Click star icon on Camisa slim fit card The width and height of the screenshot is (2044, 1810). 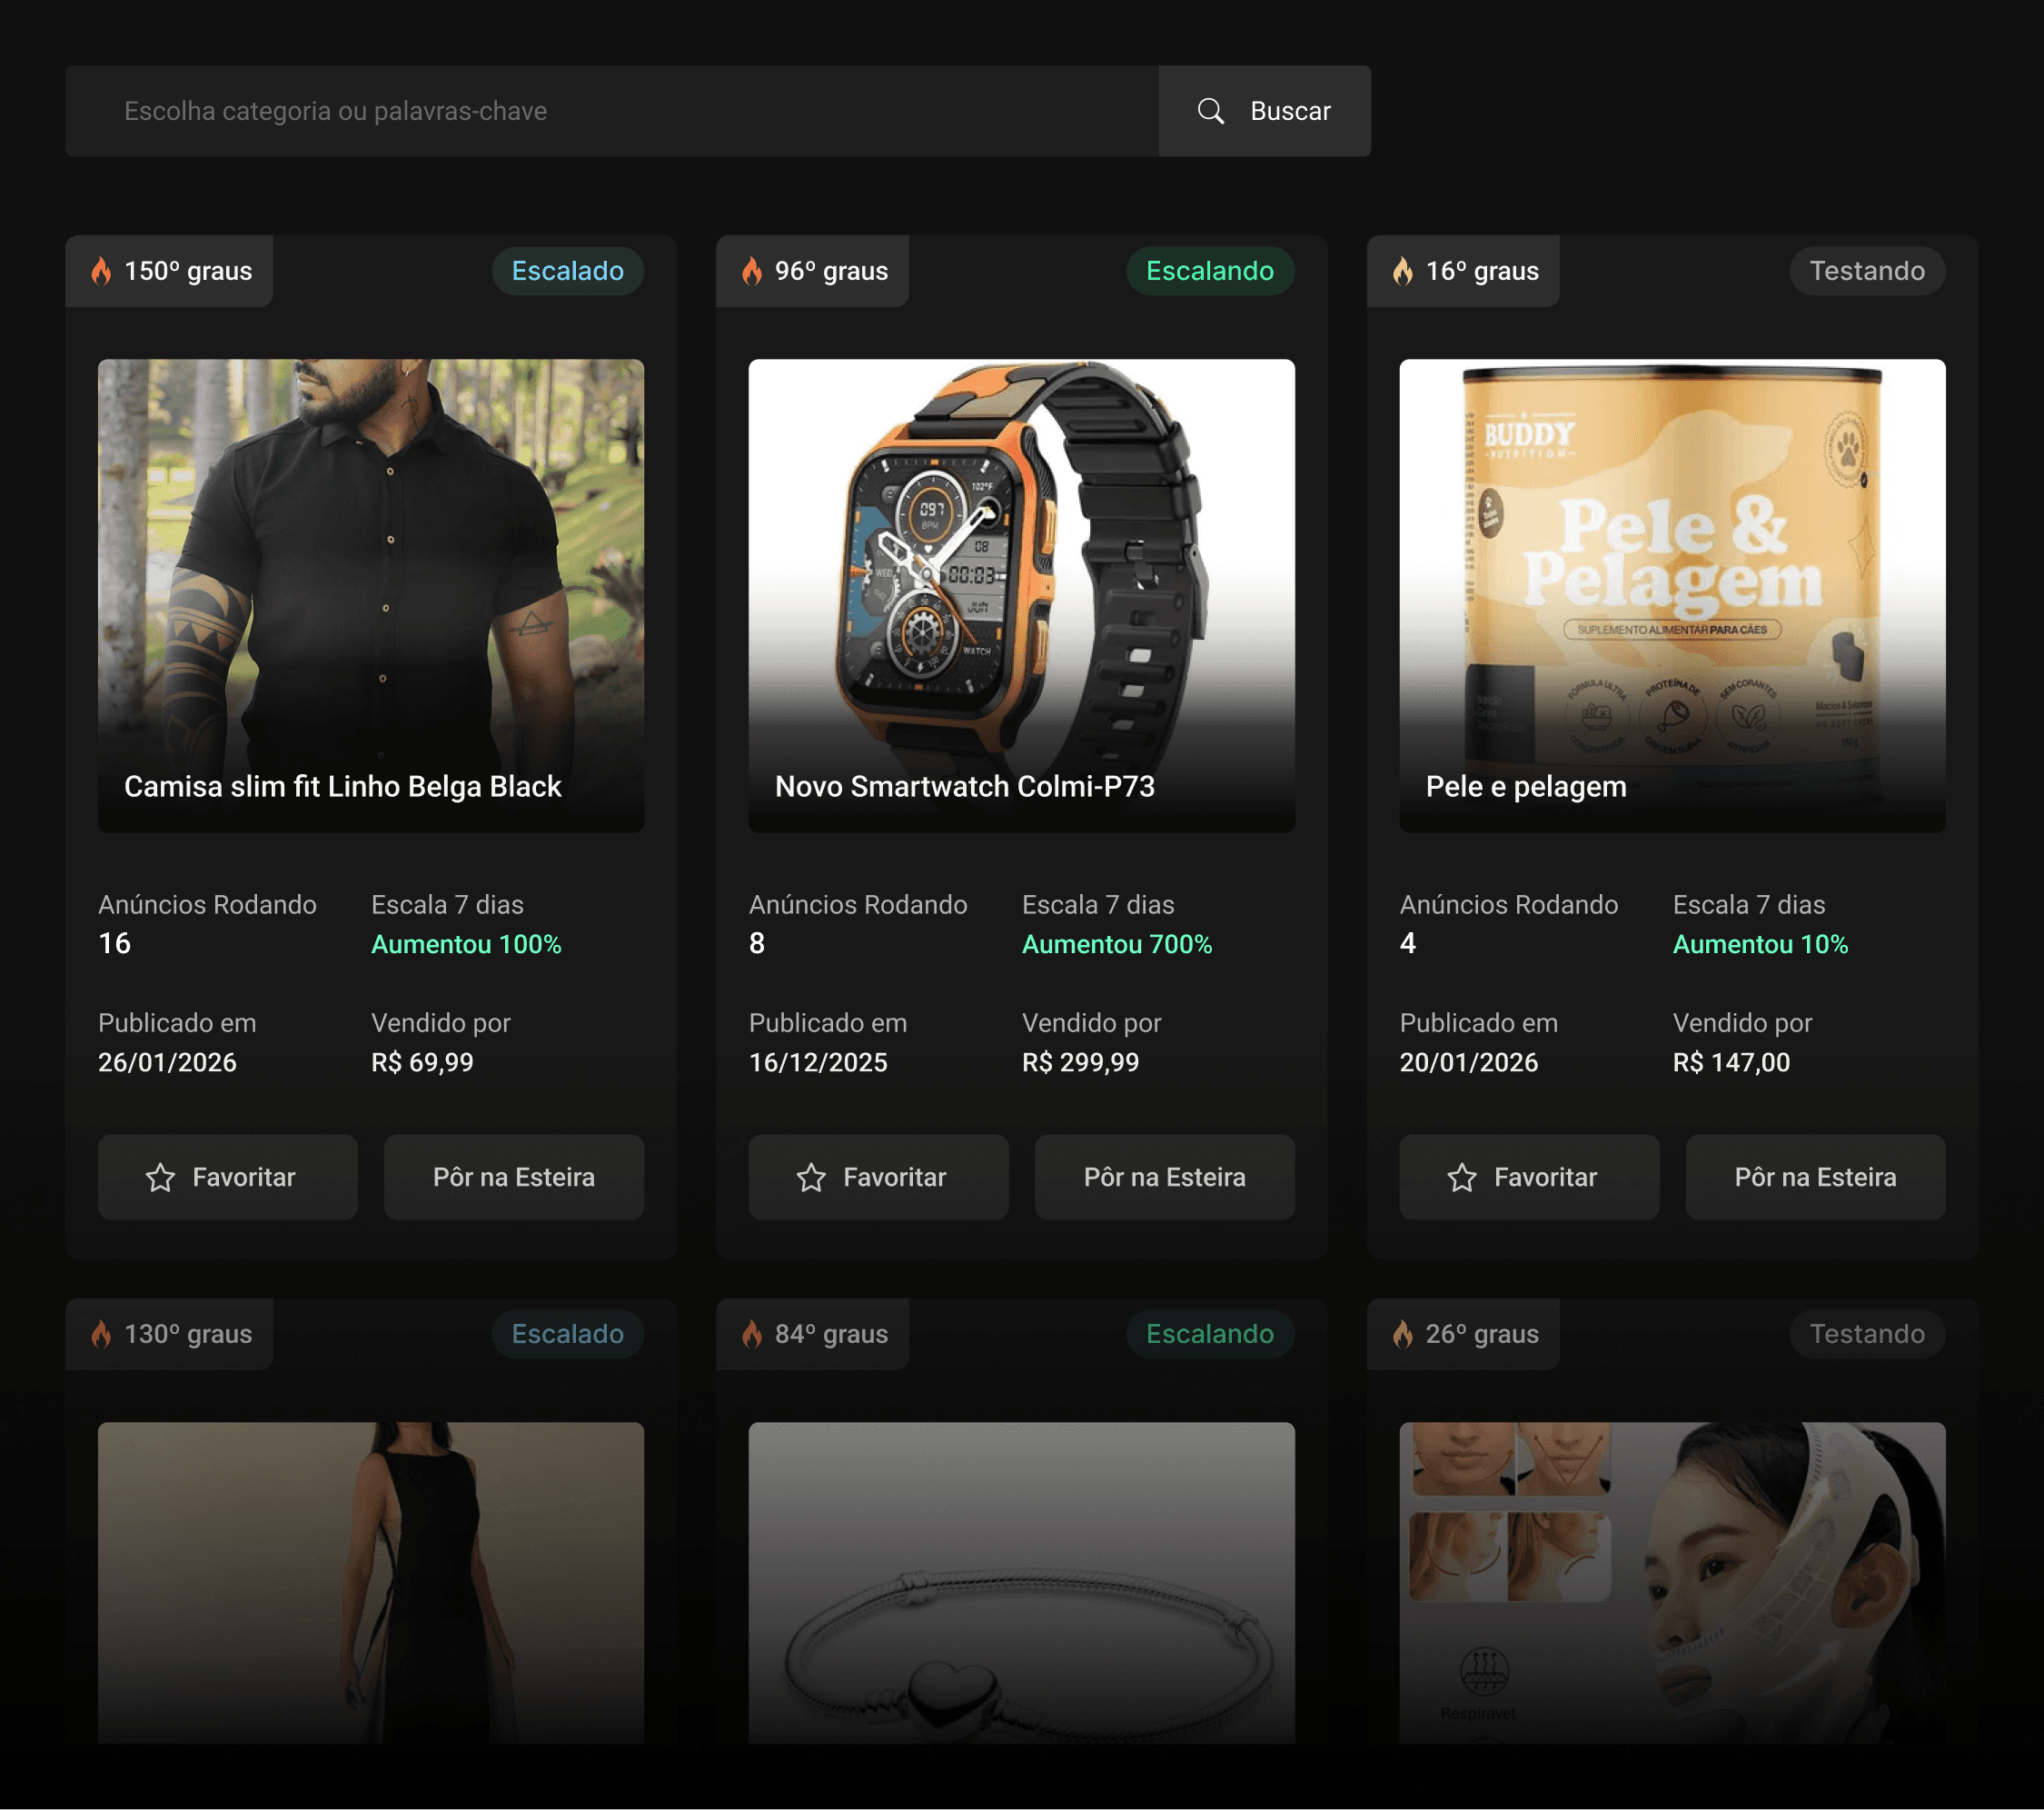pyautogui.click(x=160, y=1177)
